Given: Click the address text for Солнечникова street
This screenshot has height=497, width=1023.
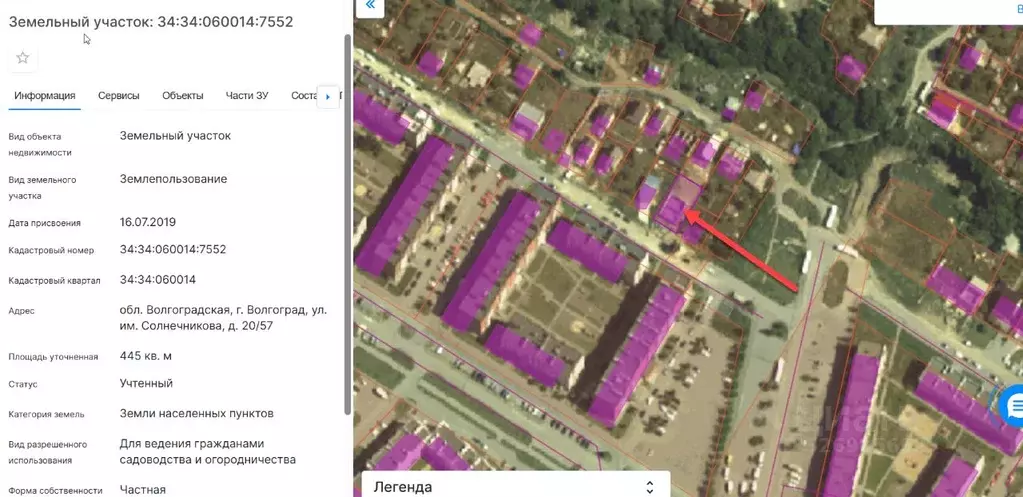Looking at the screenshot, I should coord(222,318).
